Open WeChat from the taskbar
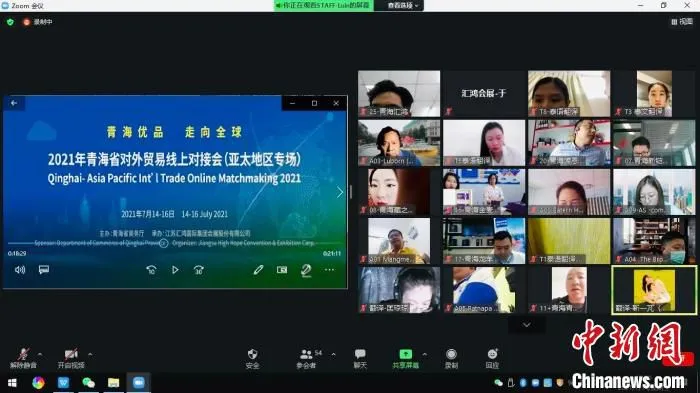The height and width of the screenshot is (393, 700). point(88,383)
